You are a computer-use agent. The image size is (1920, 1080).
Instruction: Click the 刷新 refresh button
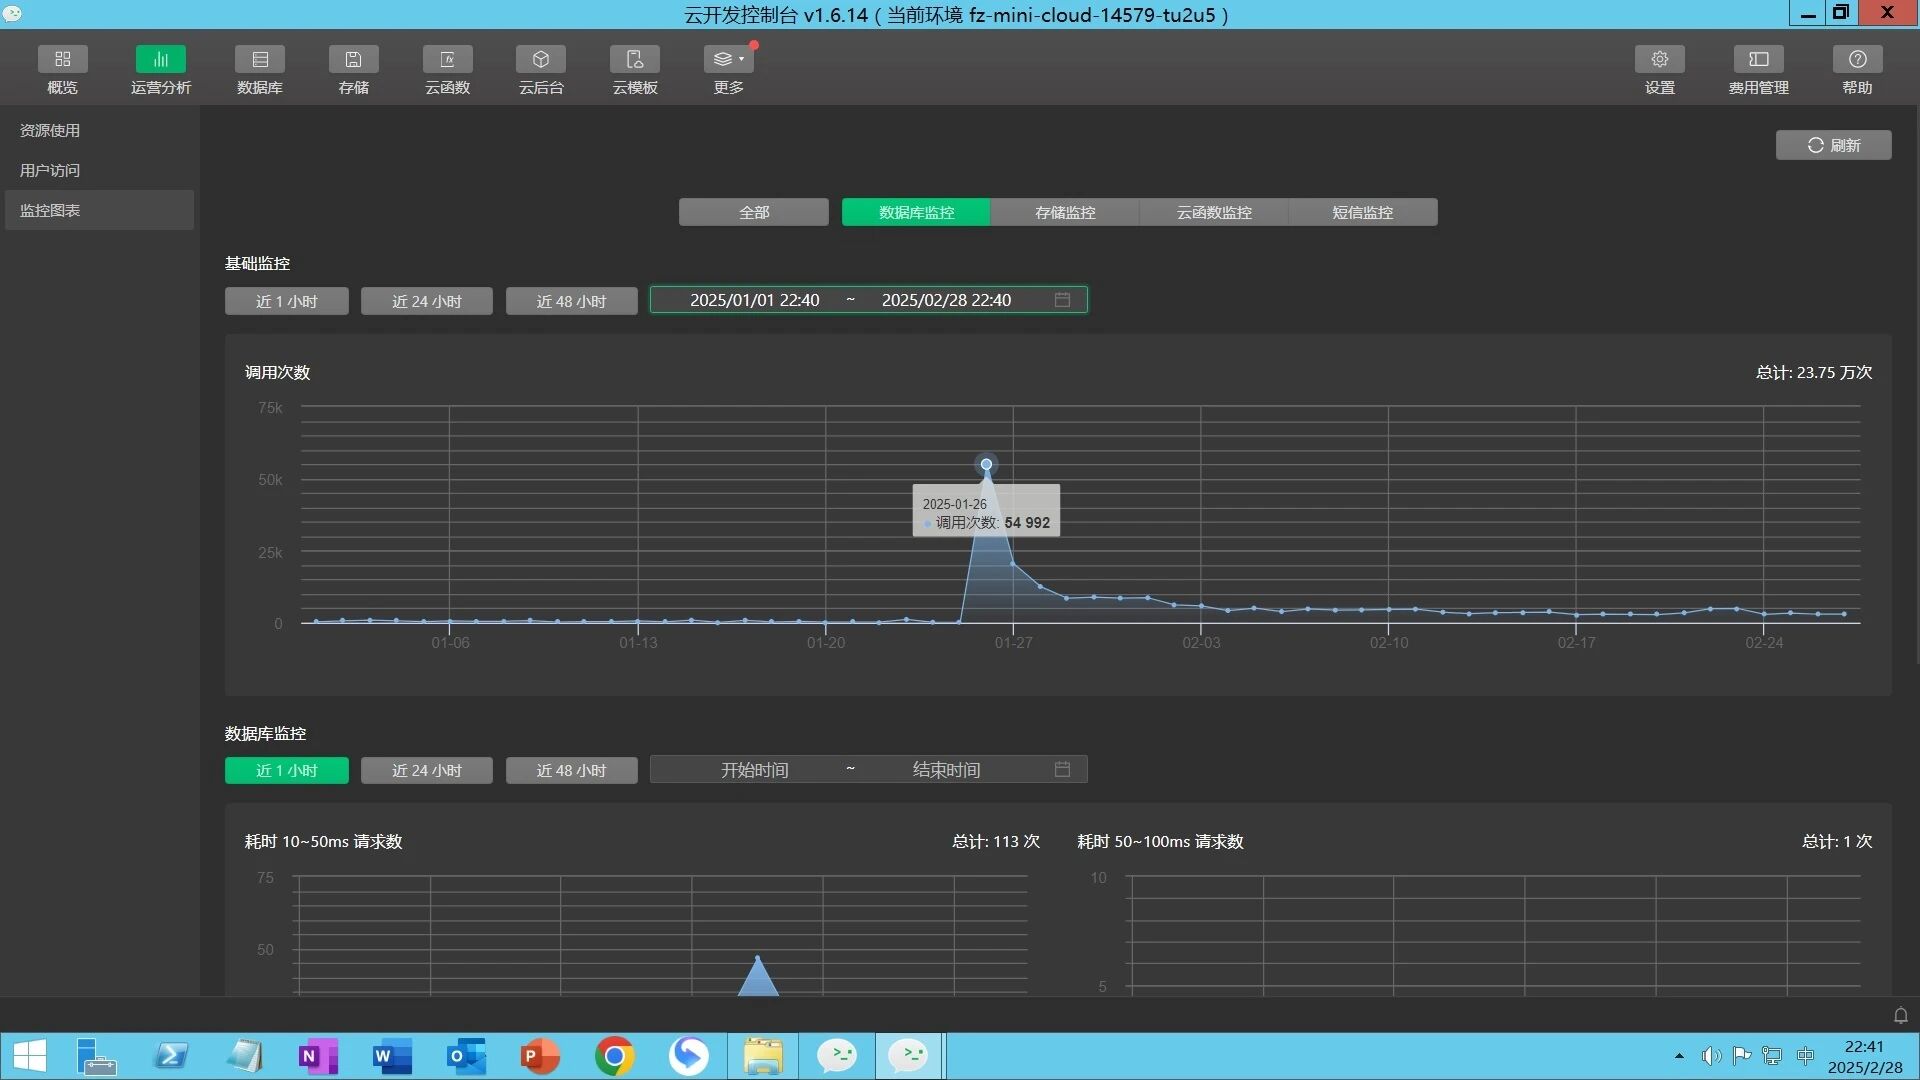[1833, 145]
